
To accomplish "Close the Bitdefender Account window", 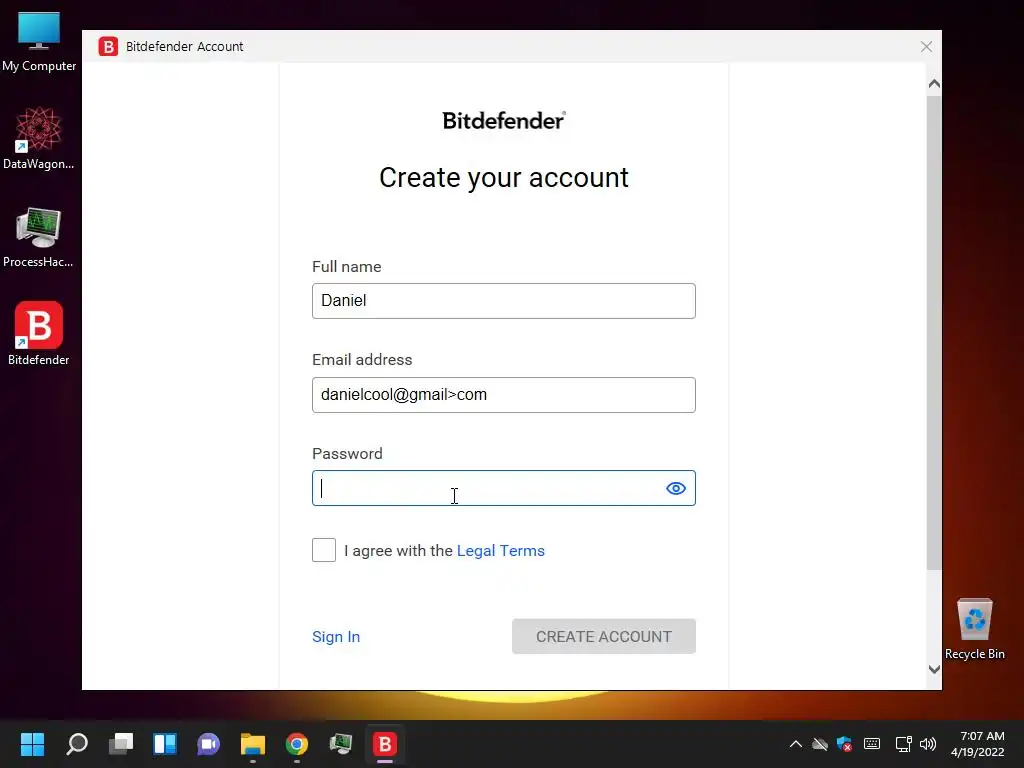I will click(926, 46).
